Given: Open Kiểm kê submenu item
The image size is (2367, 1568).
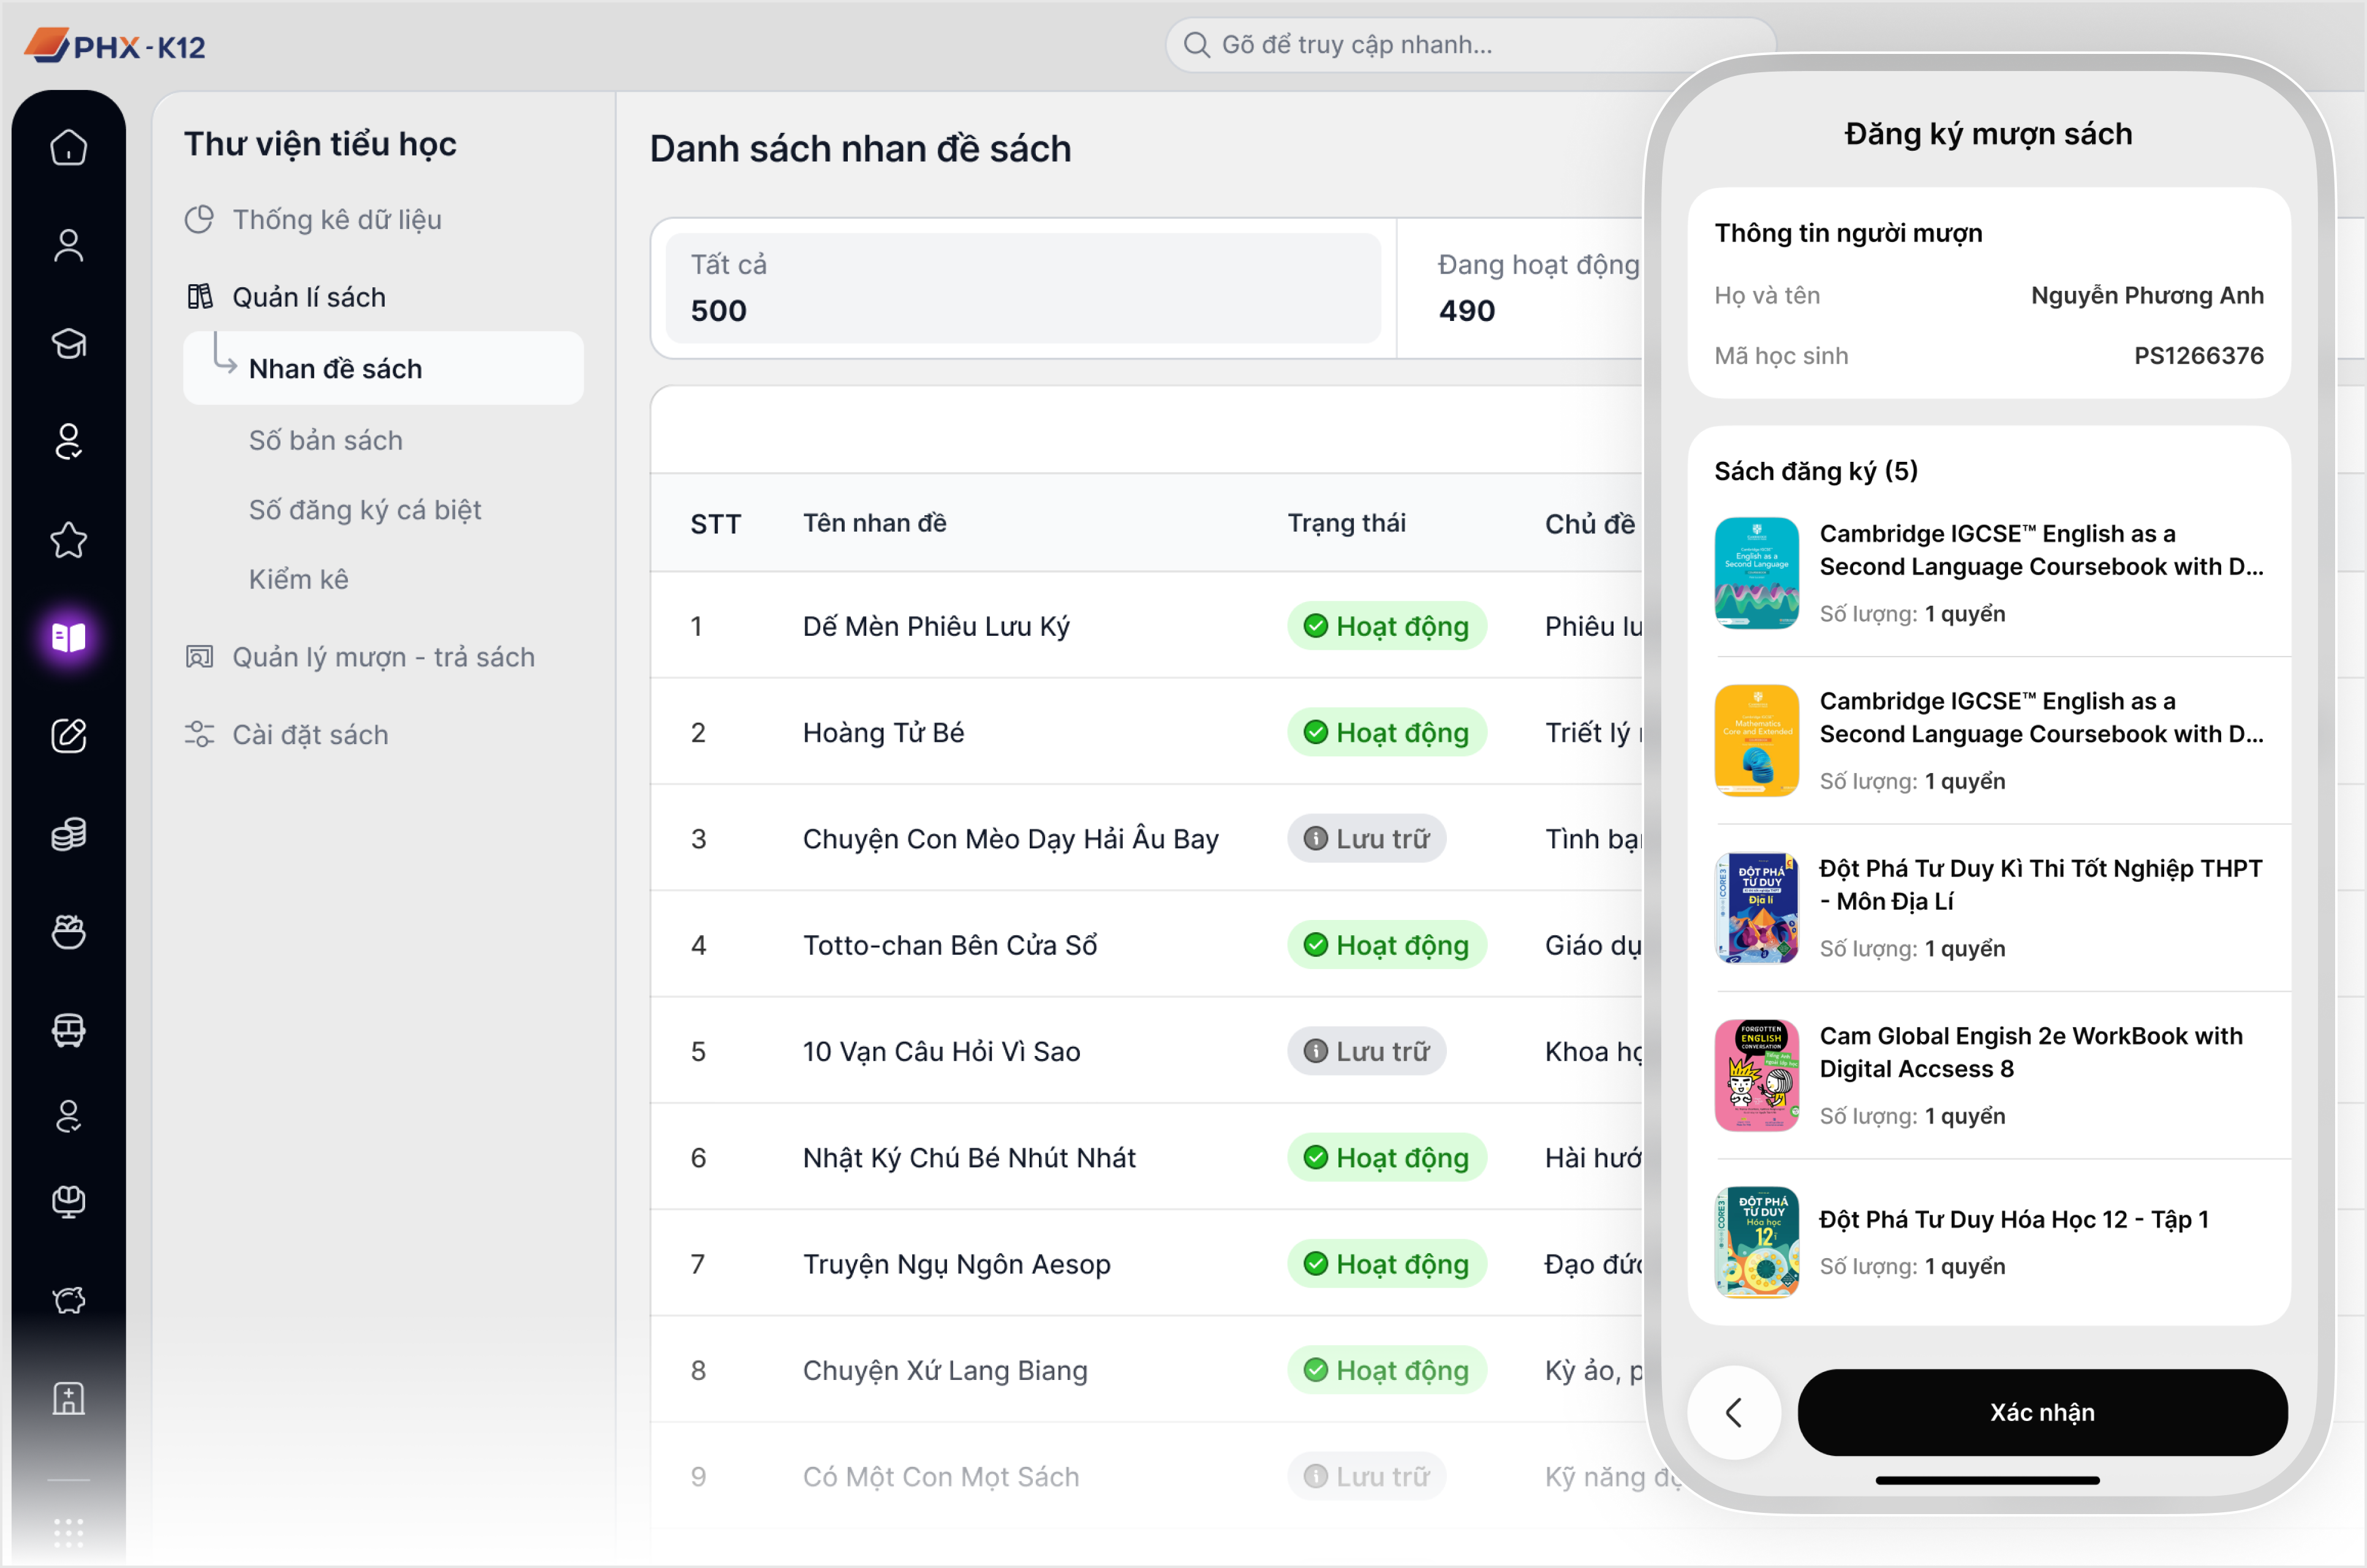Looking at the screenshot, I should [298, 579].
